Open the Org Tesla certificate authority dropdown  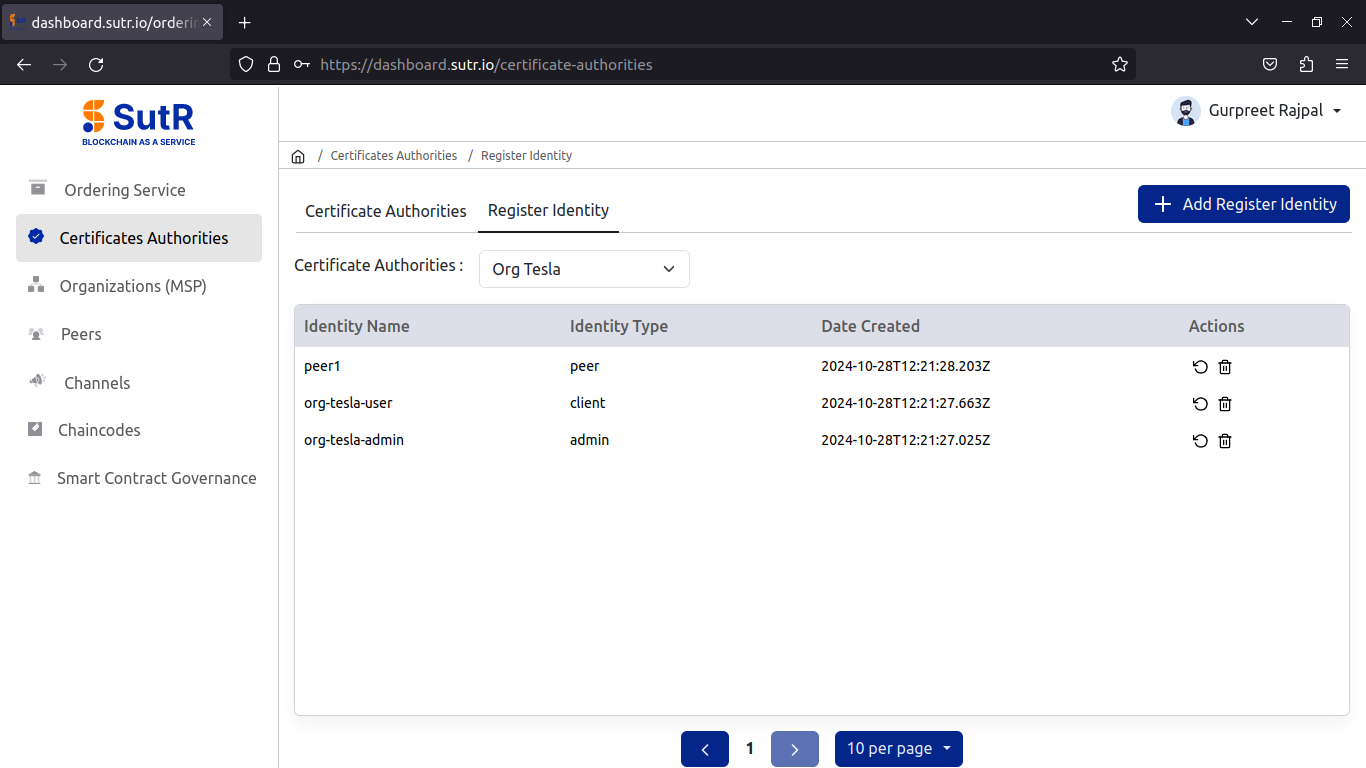point(584,269)
